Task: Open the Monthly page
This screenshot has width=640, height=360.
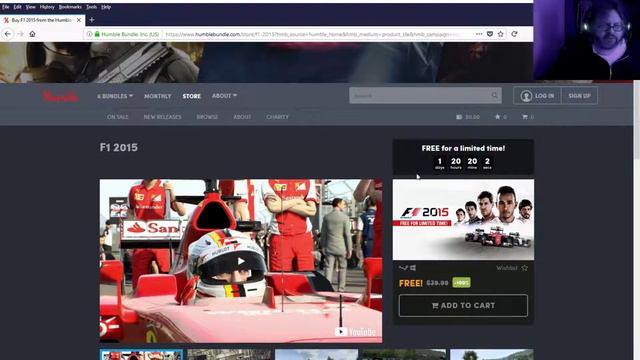Action: (158, 96)
